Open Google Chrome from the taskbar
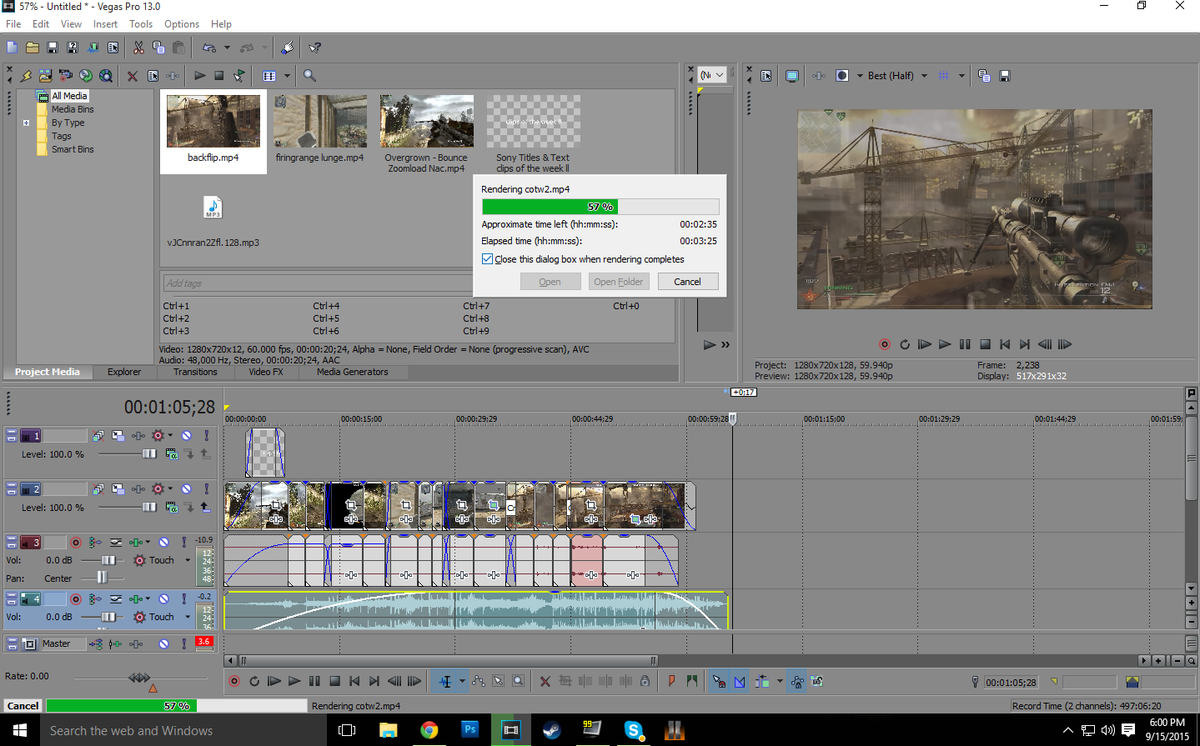 (429, 730)
